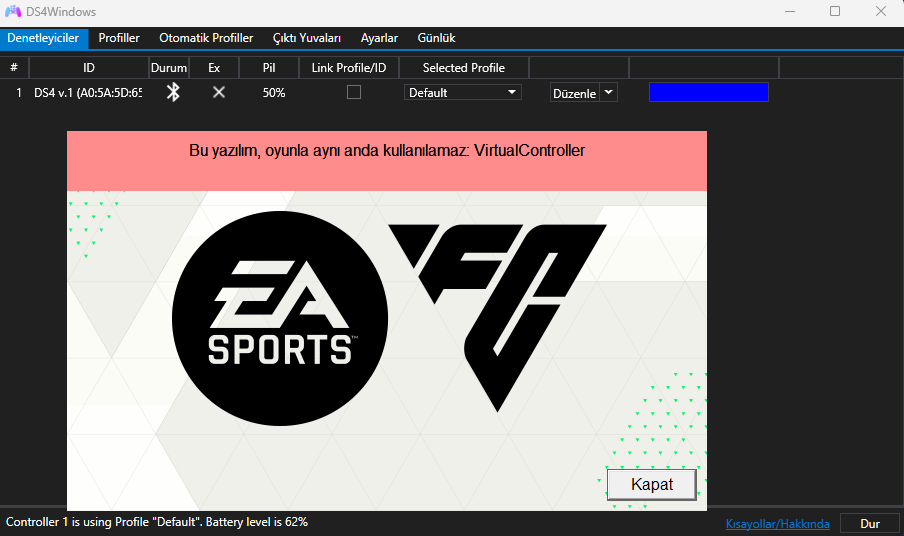Open the Profiller tab
This screenshot has width=904, height=536.
119,38
